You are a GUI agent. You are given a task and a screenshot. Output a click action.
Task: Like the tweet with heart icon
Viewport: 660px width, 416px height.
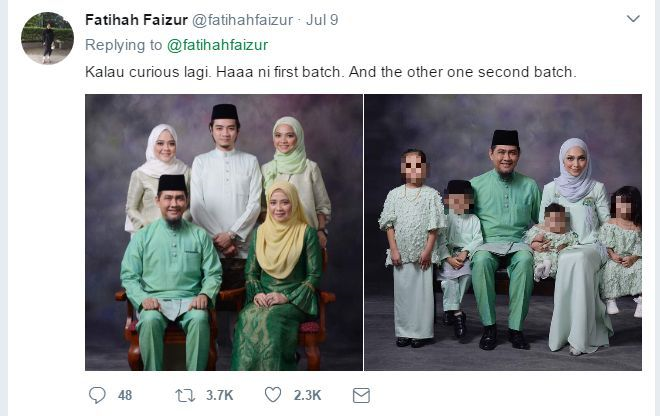coord(273,395)
